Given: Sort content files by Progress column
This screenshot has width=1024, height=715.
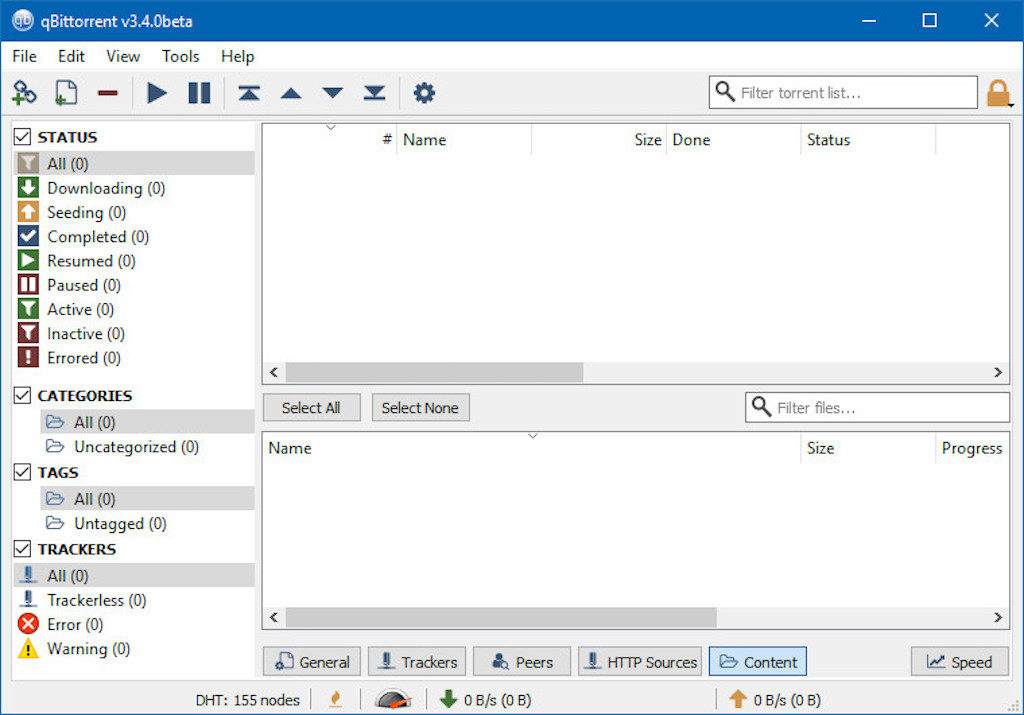Looking at the screenshot, I should (972, 448).
